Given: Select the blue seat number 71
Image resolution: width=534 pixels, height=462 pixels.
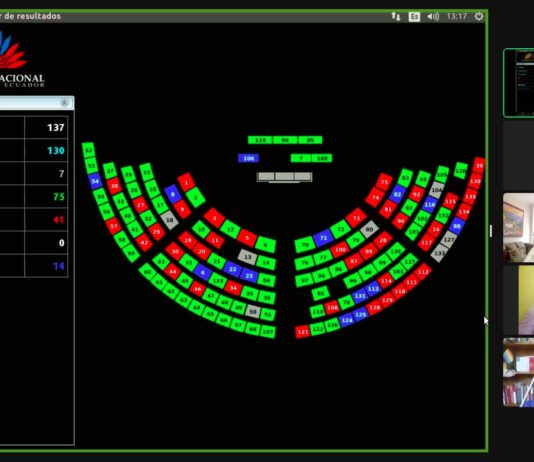Looking at the screenshot, I should click(x=323, y=238).
